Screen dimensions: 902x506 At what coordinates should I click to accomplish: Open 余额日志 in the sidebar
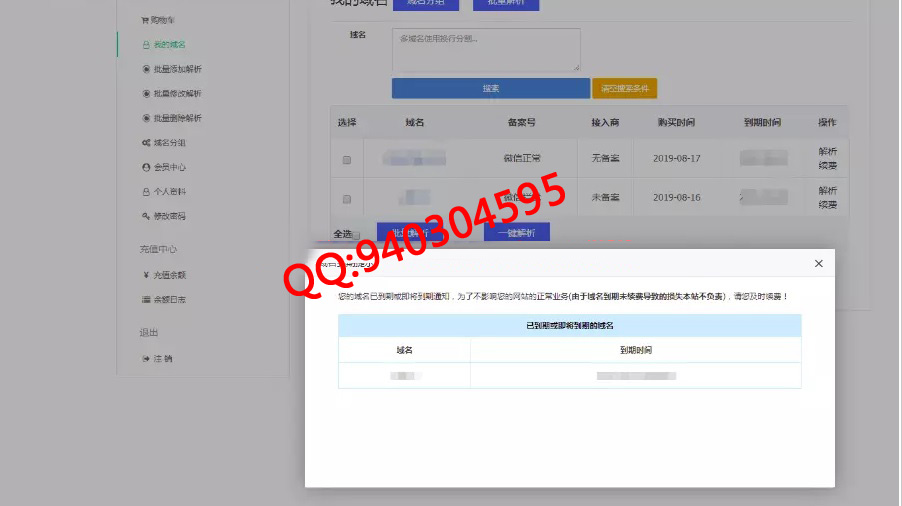(x=168, y=299)
